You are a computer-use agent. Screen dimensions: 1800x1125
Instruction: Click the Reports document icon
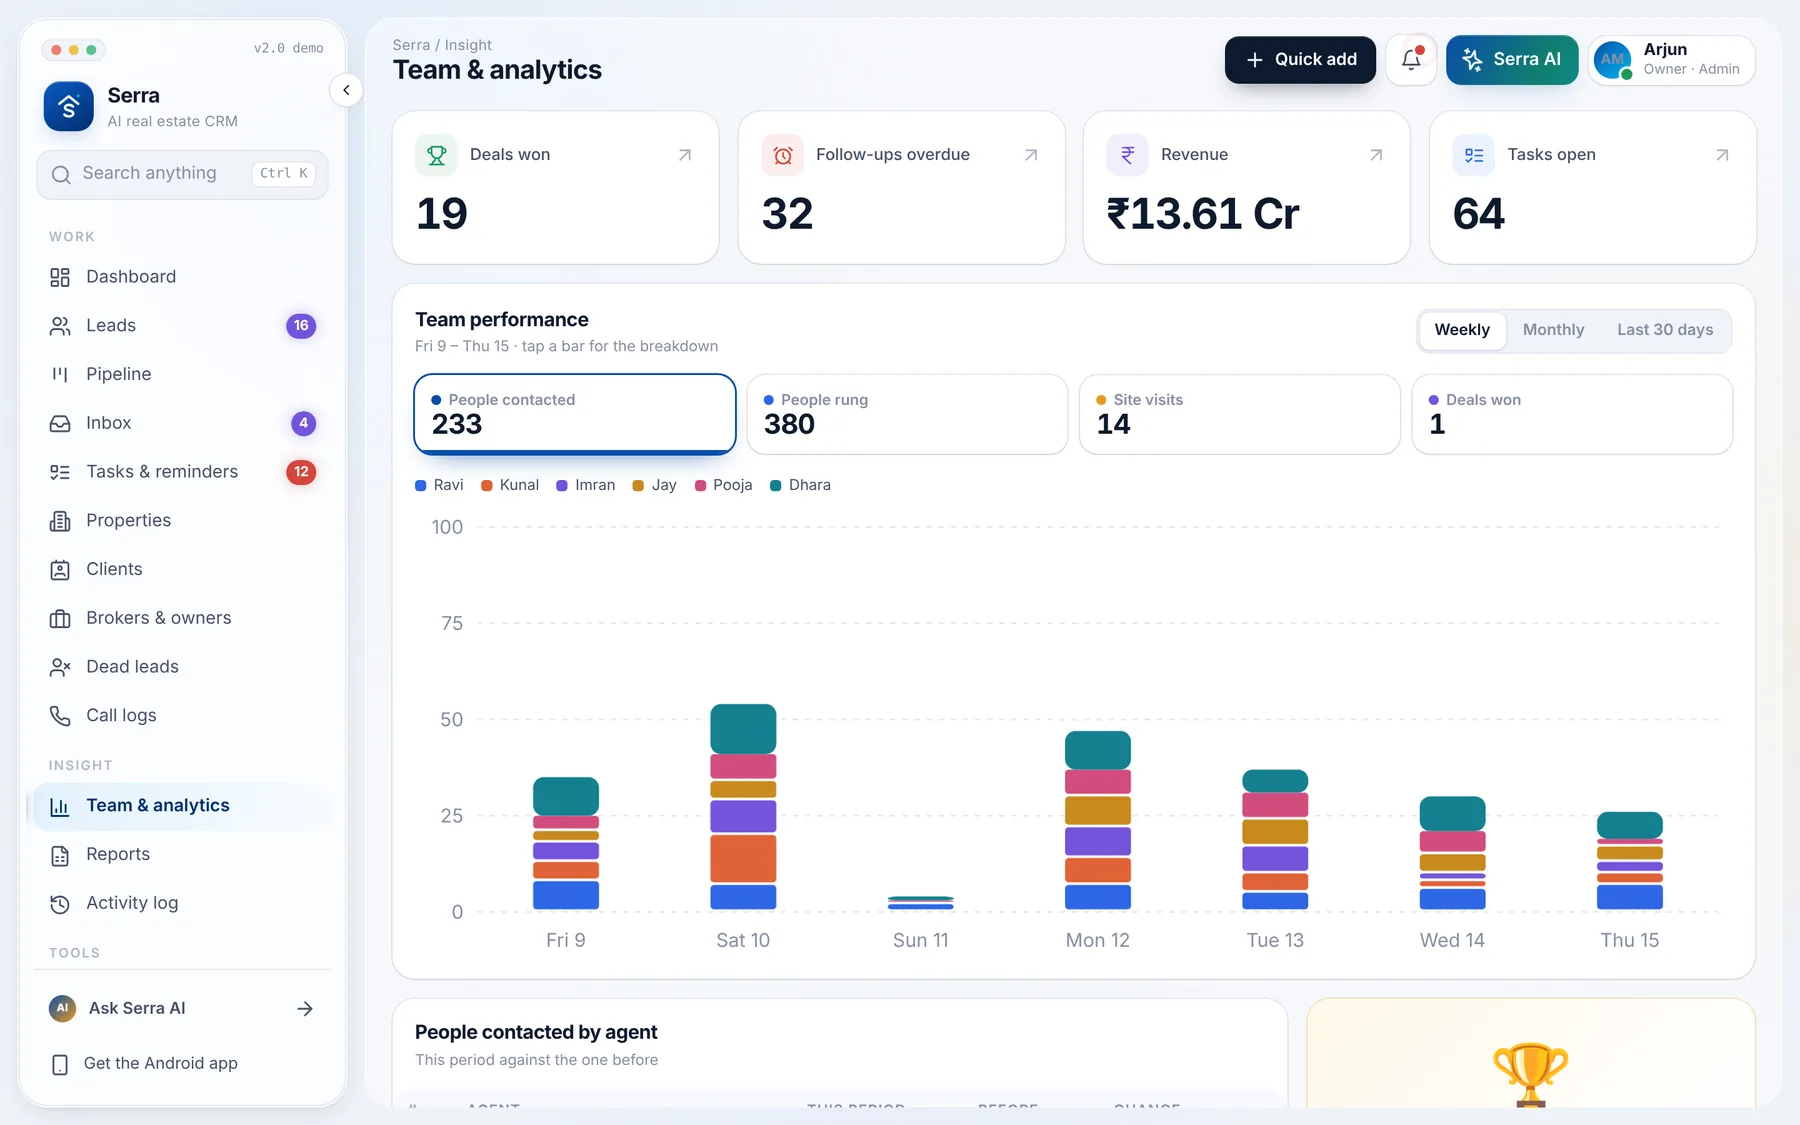tap(60, 855)
